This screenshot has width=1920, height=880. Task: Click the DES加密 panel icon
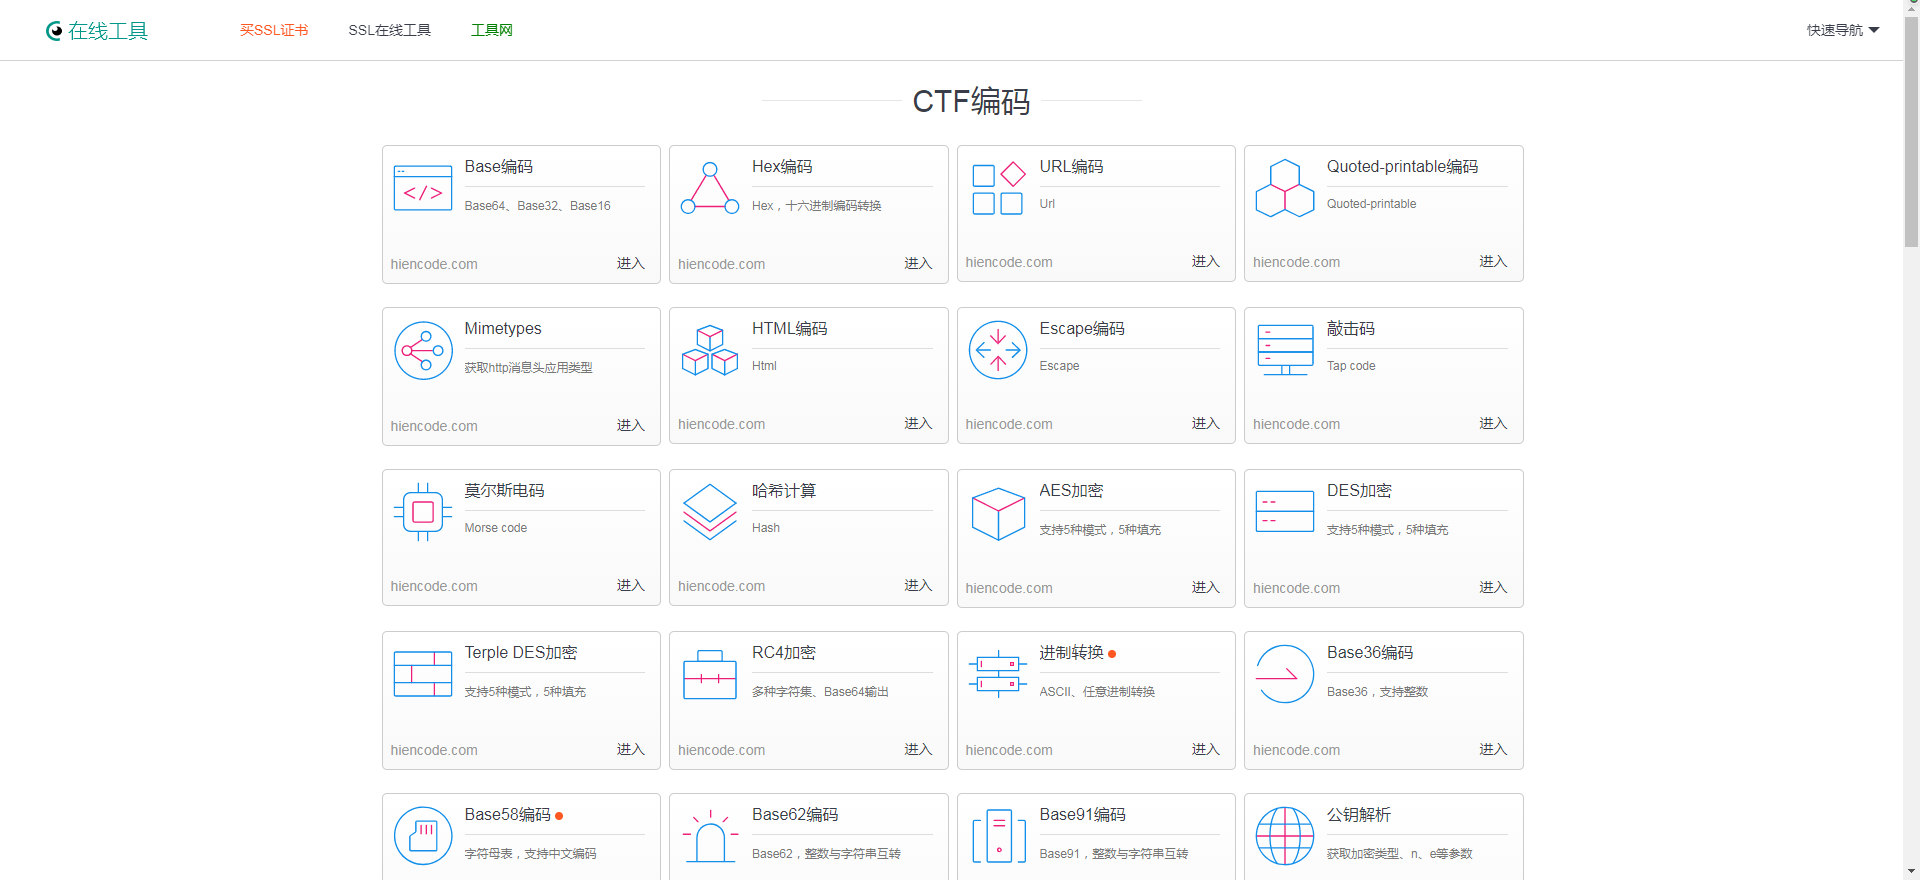(x=1285, y=511)
